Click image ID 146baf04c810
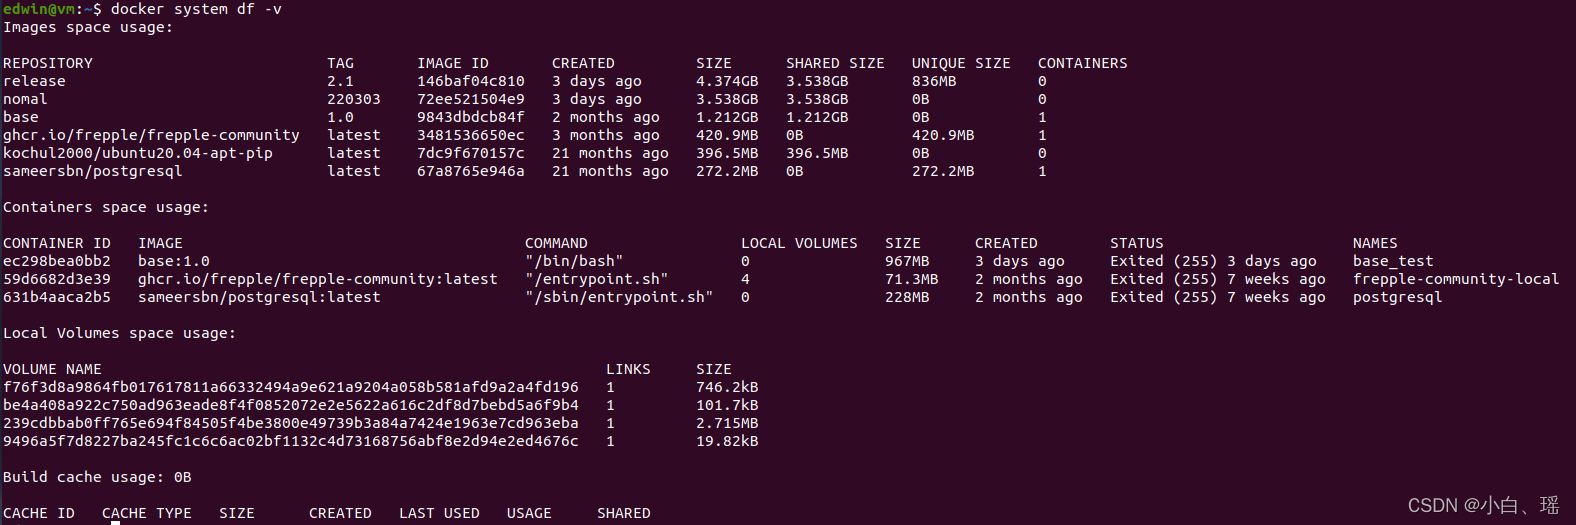Screen dimensions: 1576x525 [471, 81]
